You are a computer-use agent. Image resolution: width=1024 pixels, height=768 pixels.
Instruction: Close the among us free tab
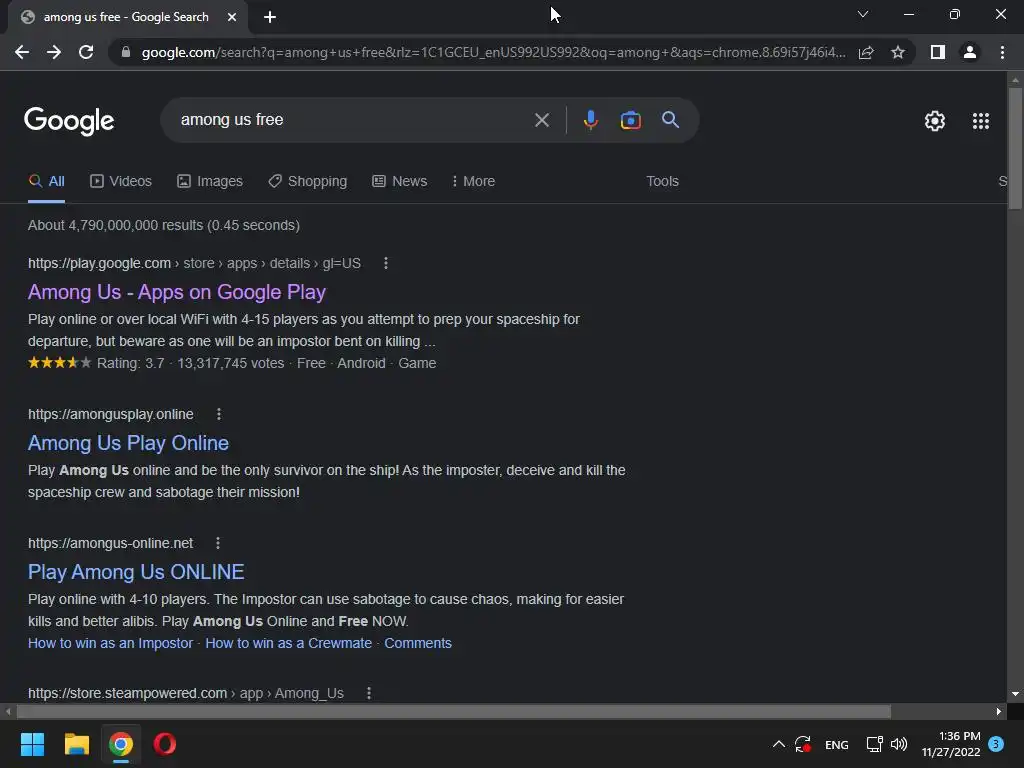tap(232, 17)
